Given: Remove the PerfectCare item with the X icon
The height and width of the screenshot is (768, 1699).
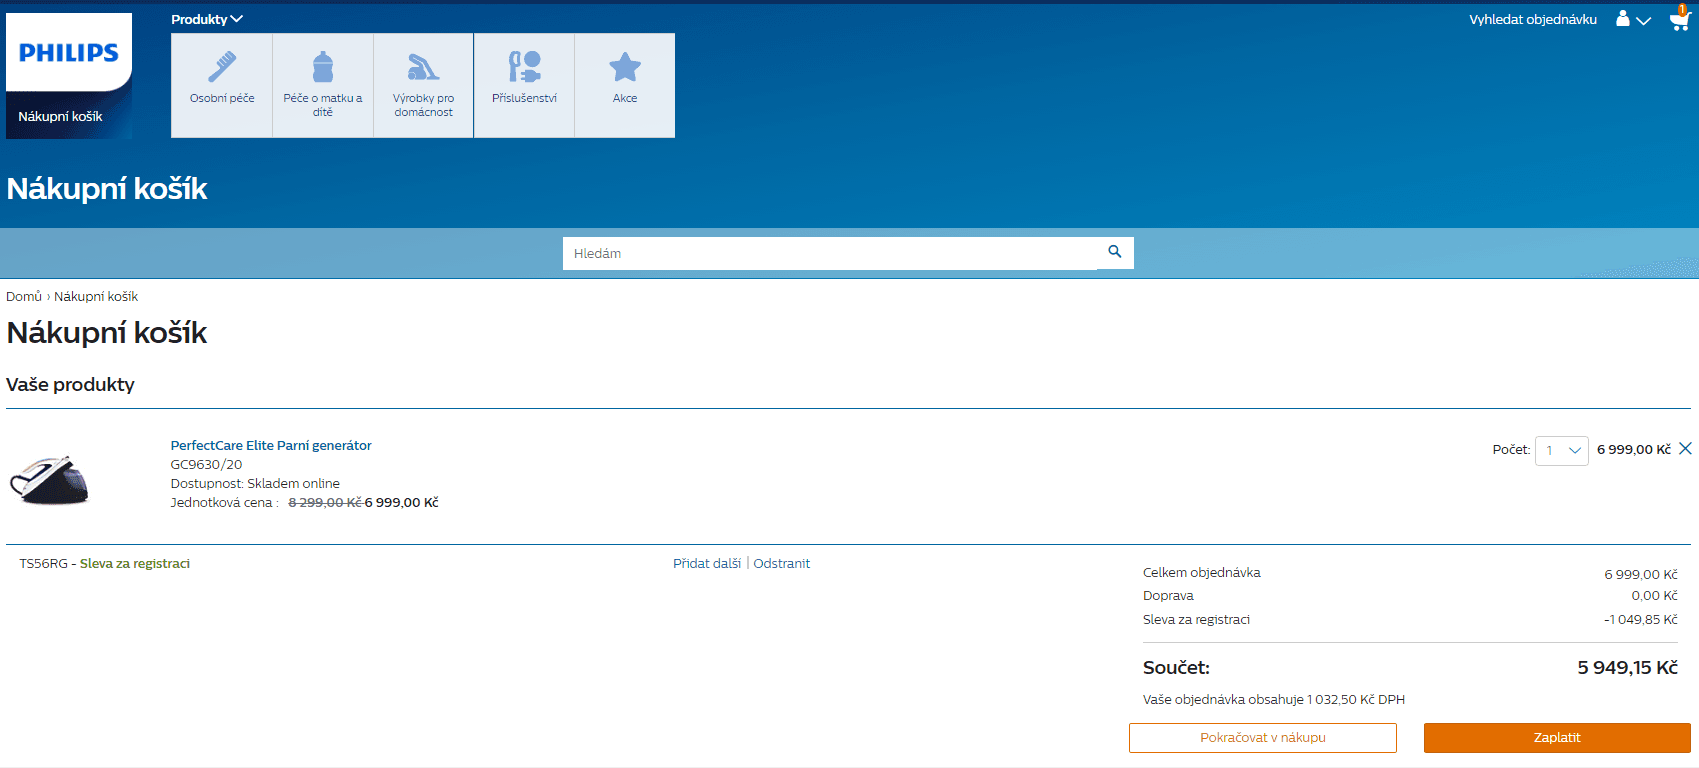Looking at the screenshot, I should (1685, 449).
